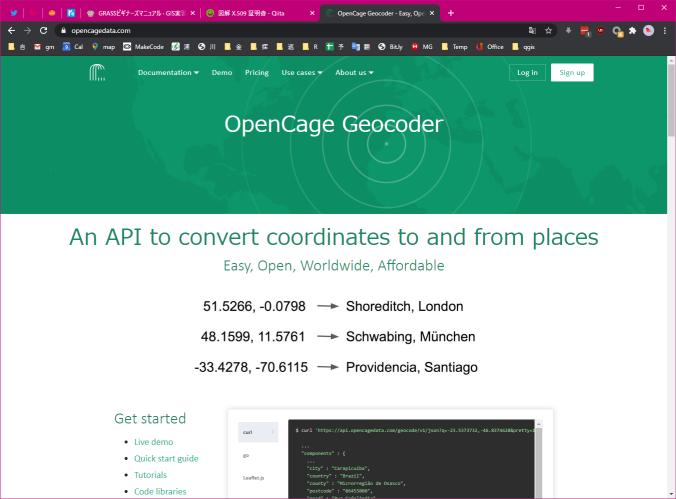This screenshot has width=676, height=499.
Task: Reload the page with the refresh icon
Action: click(x=43, y=31)
